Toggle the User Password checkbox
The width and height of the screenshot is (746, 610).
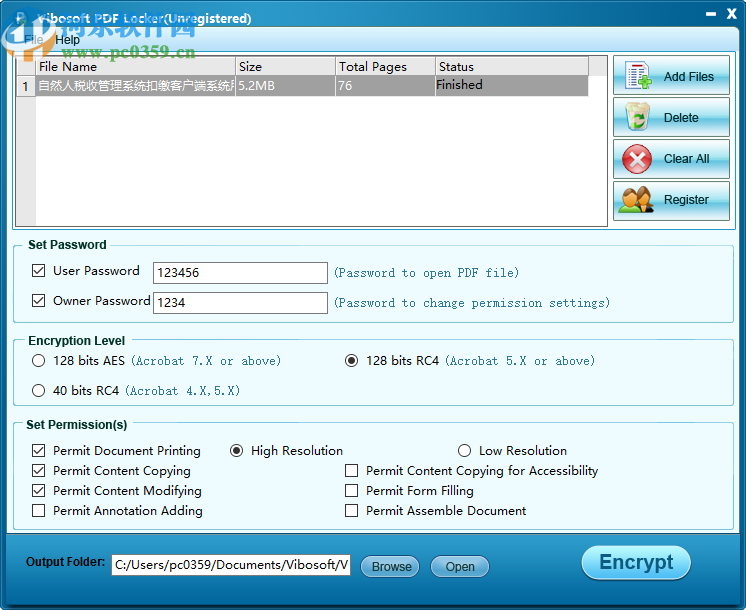(39, 271)
